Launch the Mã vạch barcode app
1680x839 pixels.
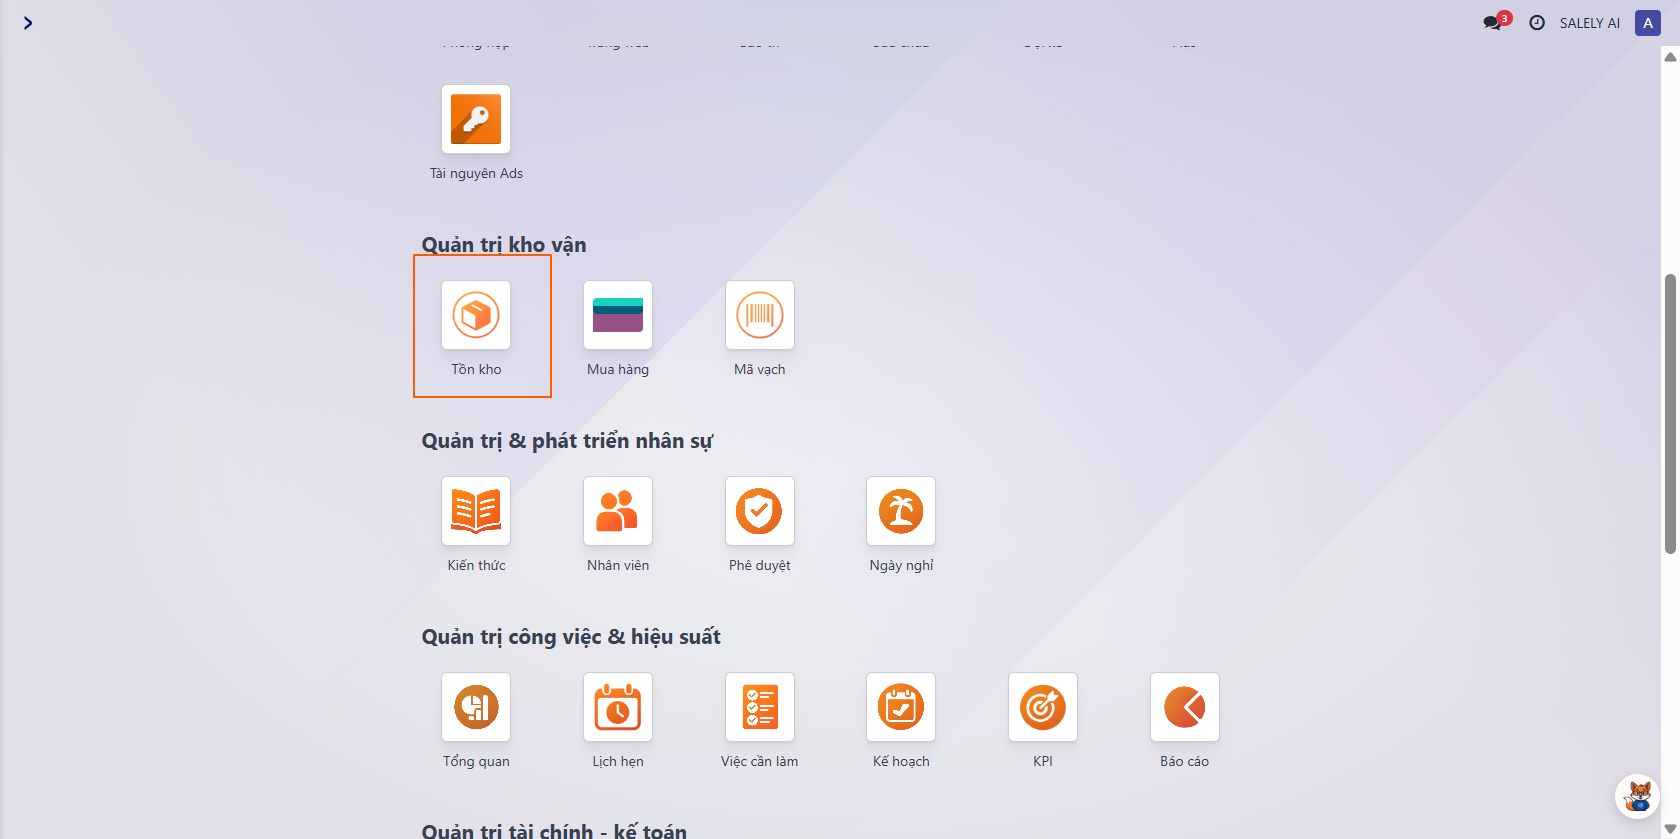coord(760,316)
